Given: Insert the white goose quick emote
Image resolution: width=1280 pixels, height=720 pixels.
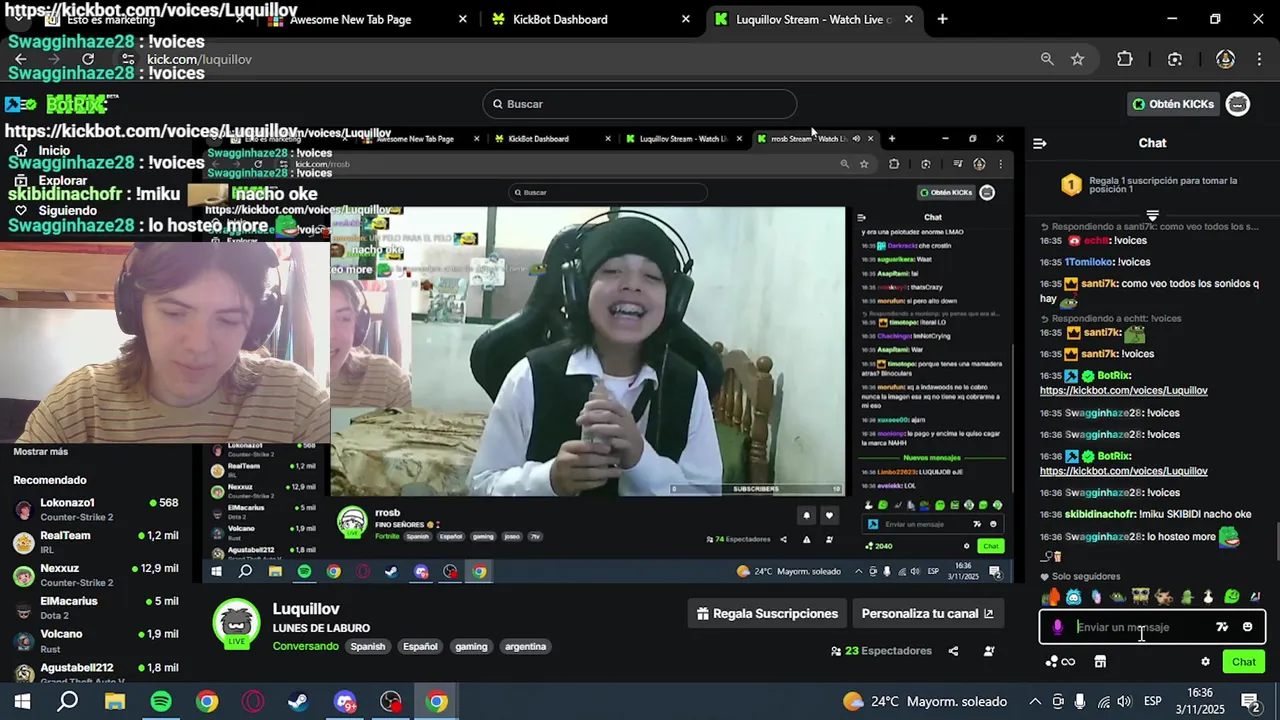Looking at the screenshot, I should click(x=1208, y=597).
